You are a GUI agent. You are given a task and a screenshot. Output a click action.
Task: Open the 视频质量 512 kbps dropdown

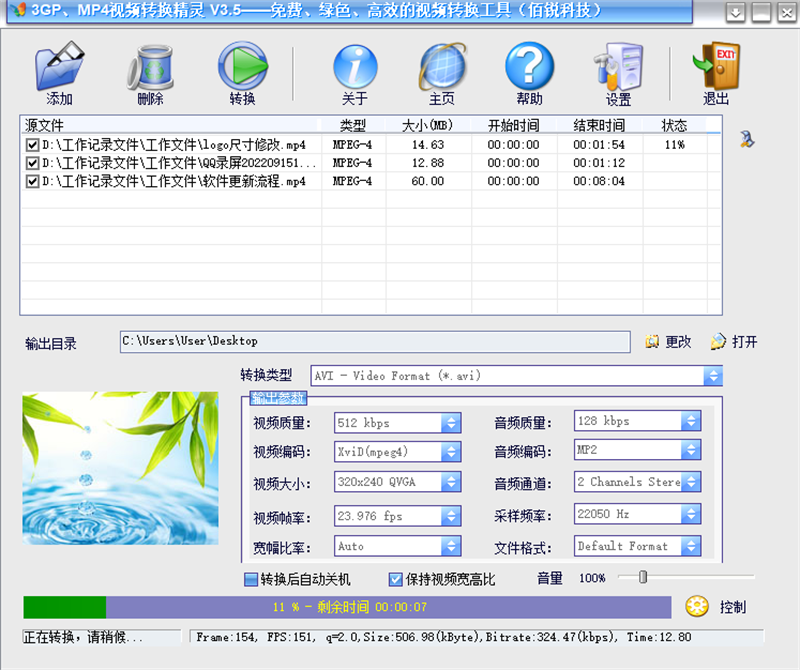[x=451, y=422]
